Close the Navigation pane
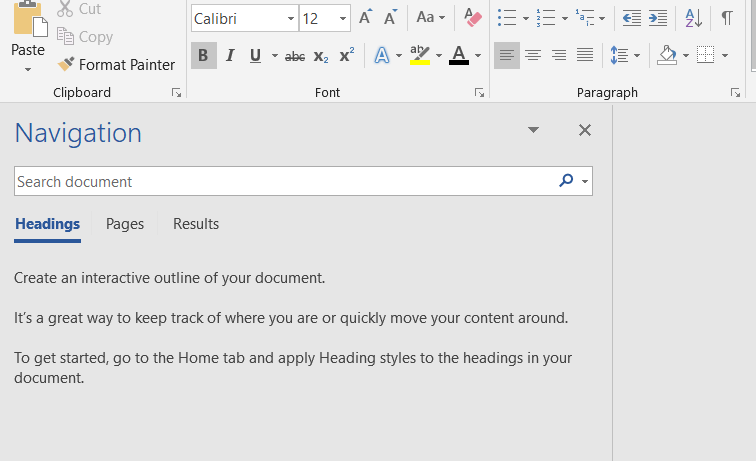This screenshot has width=756, height=461. click(x=585, y=130)
